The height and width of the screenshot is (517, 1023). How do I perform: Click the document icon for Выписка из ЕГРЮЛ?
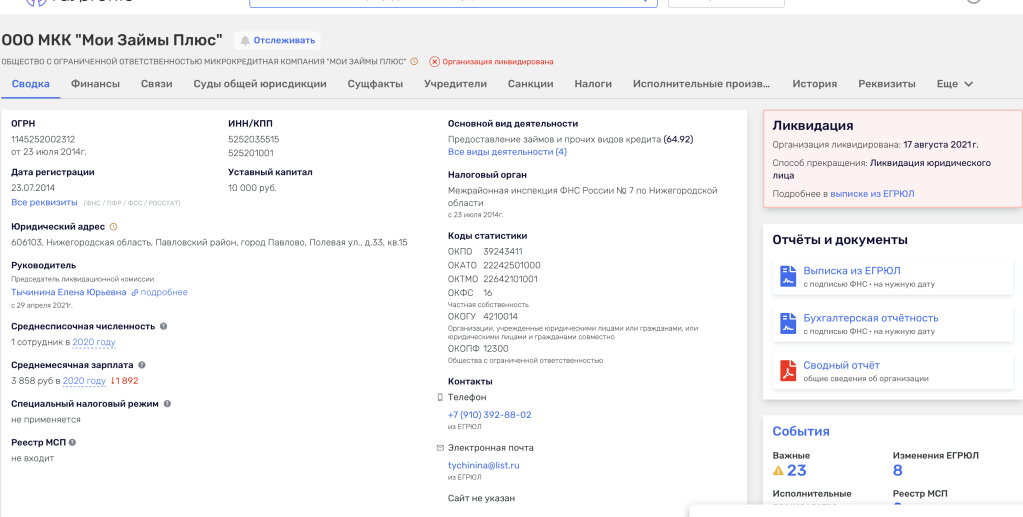(x=788, y=276)
